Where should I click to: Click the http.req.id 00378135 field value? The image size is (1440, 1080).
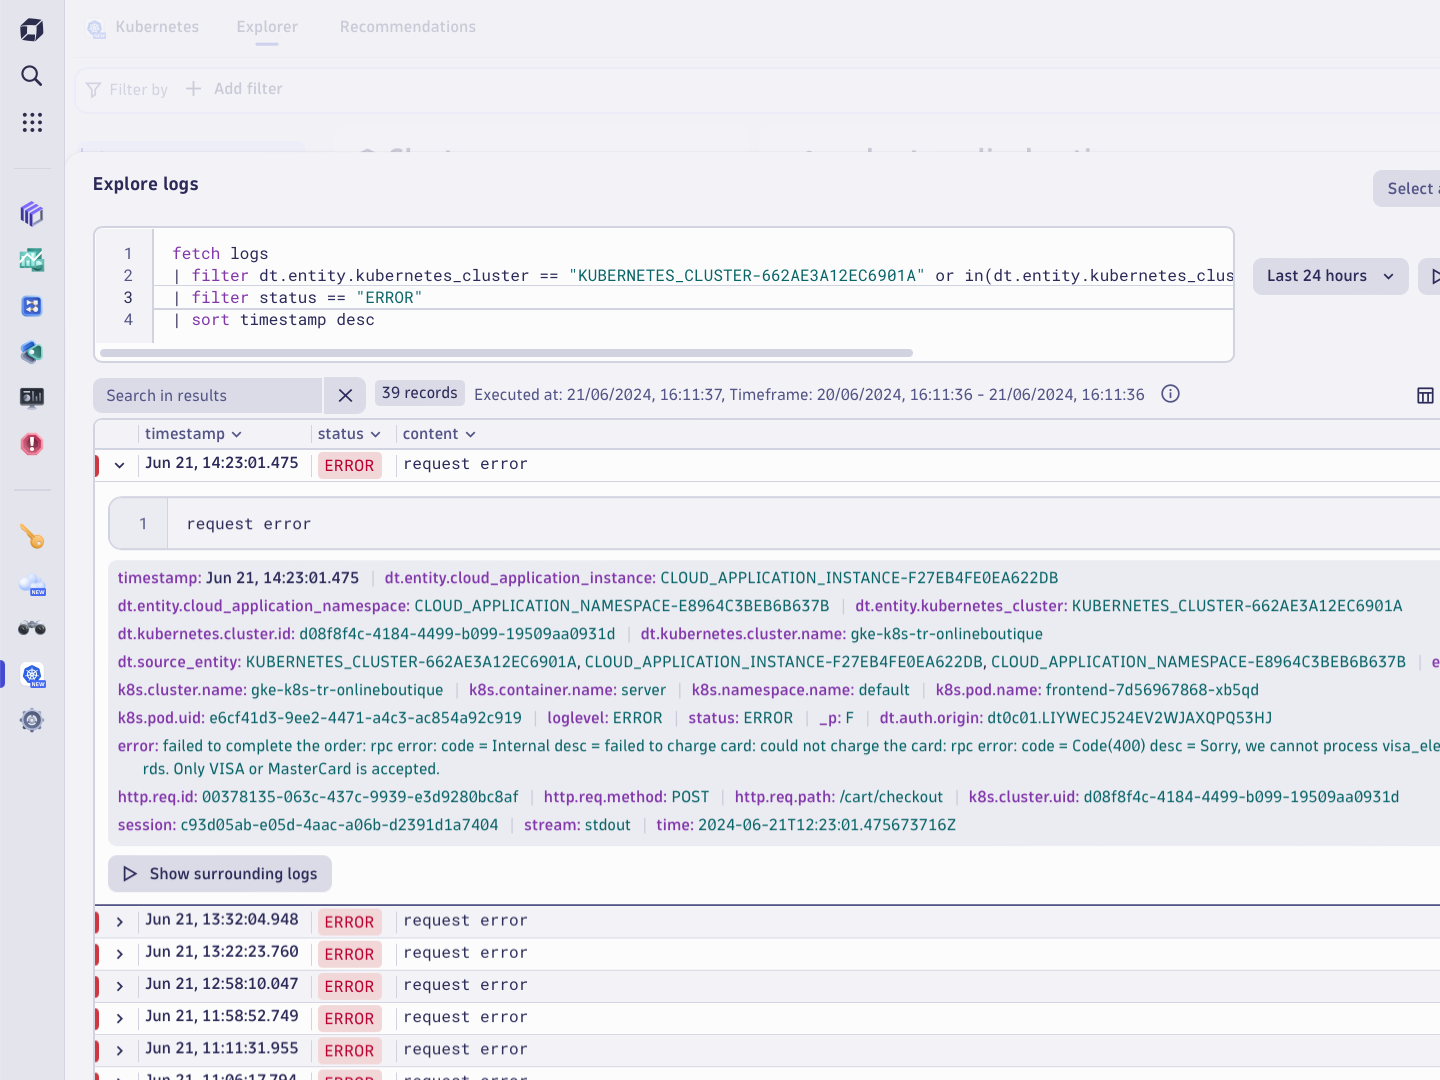[x=360, y=797]
